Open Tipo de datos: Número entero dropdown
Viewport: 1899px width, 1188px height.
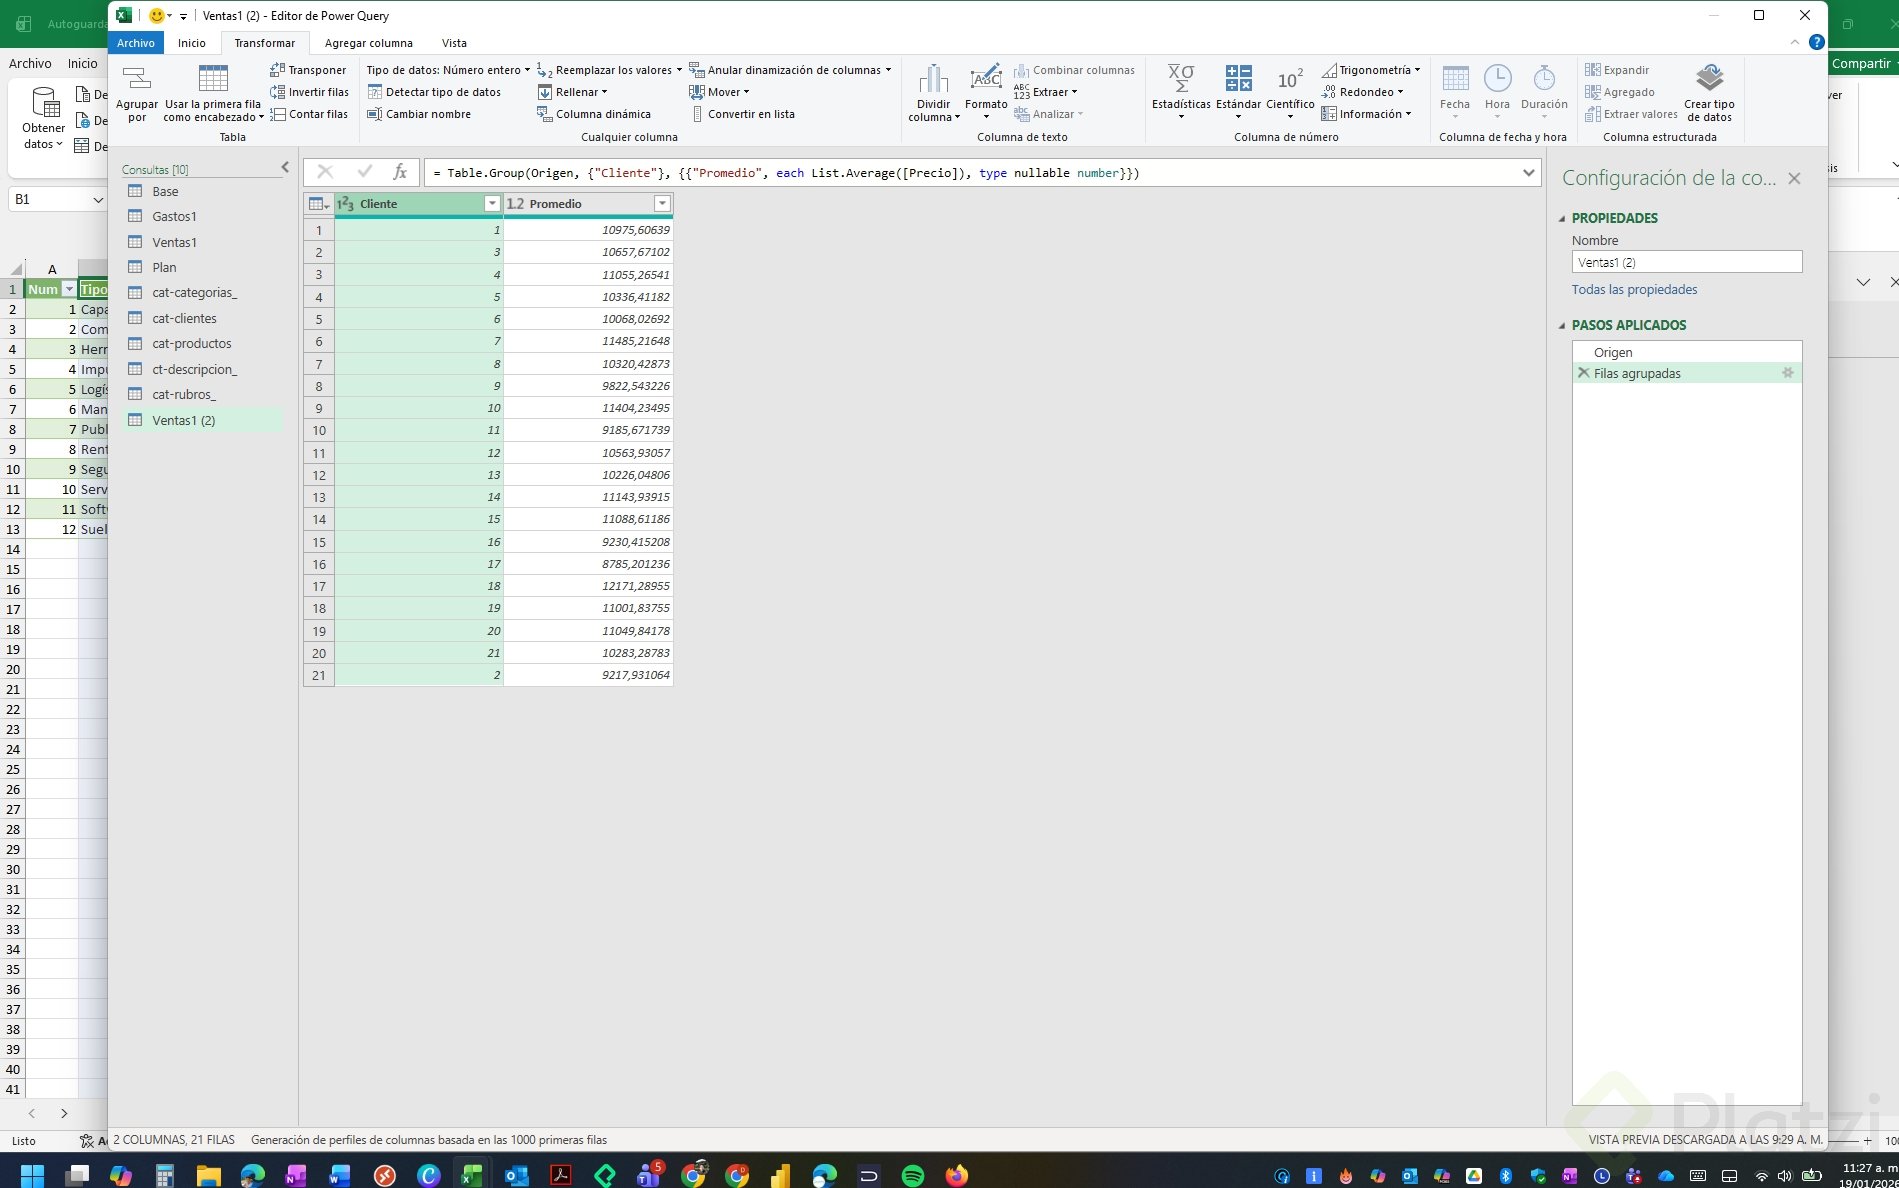[448, 70]
